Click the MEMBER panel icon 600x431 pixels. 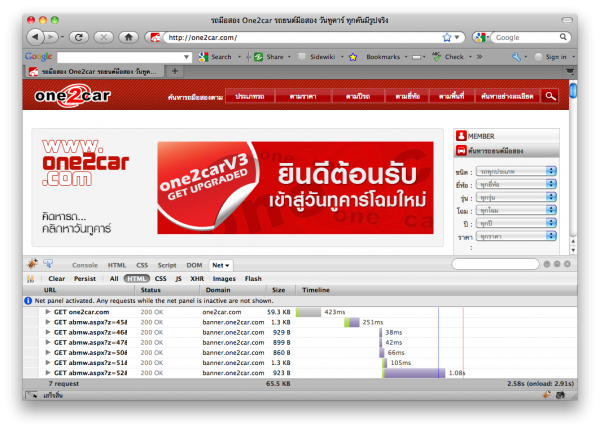(x=461, y=136)
